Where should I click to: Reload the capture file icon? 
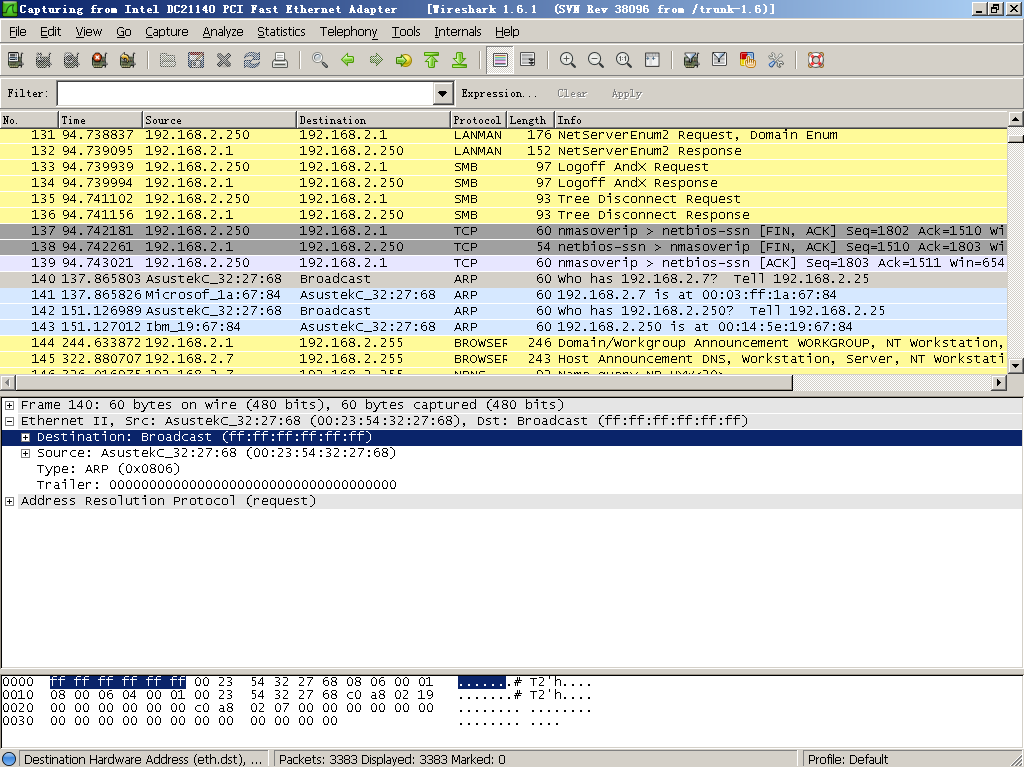(252, 61)
